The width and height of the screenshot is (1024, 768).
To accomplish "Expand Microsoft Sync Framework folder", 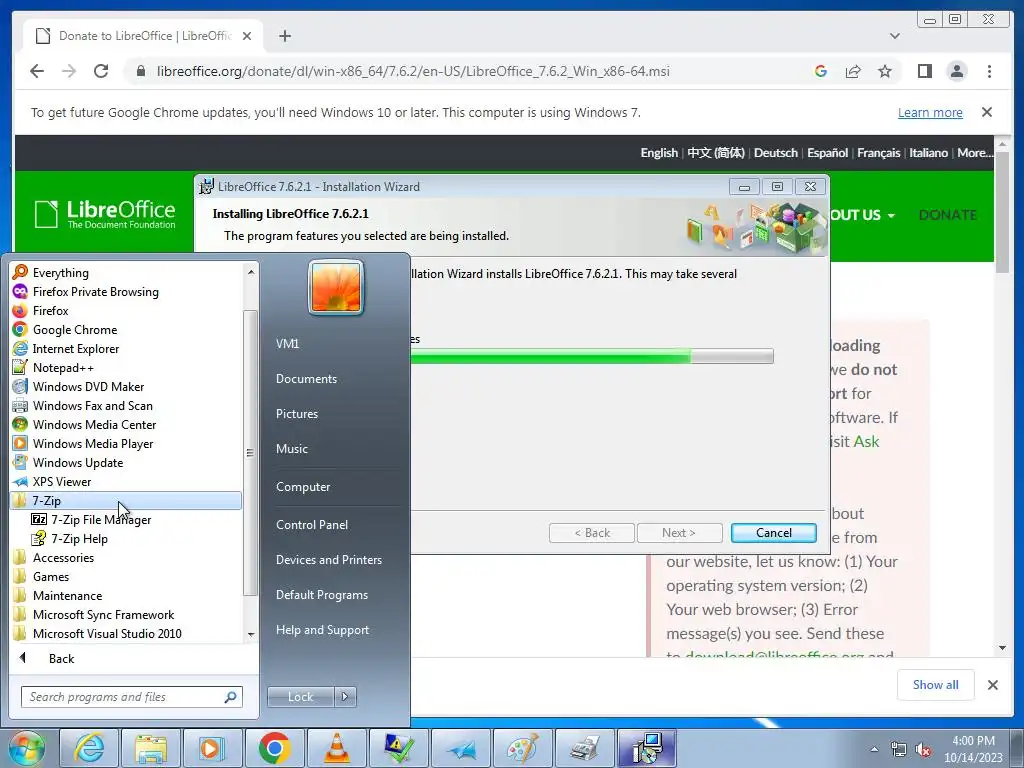I will coord(103,615).
